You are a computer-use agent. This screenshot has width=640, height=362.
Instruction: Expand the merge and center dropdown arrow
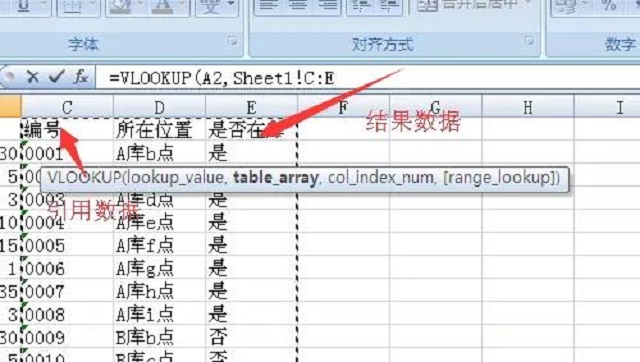coord(528,4)
